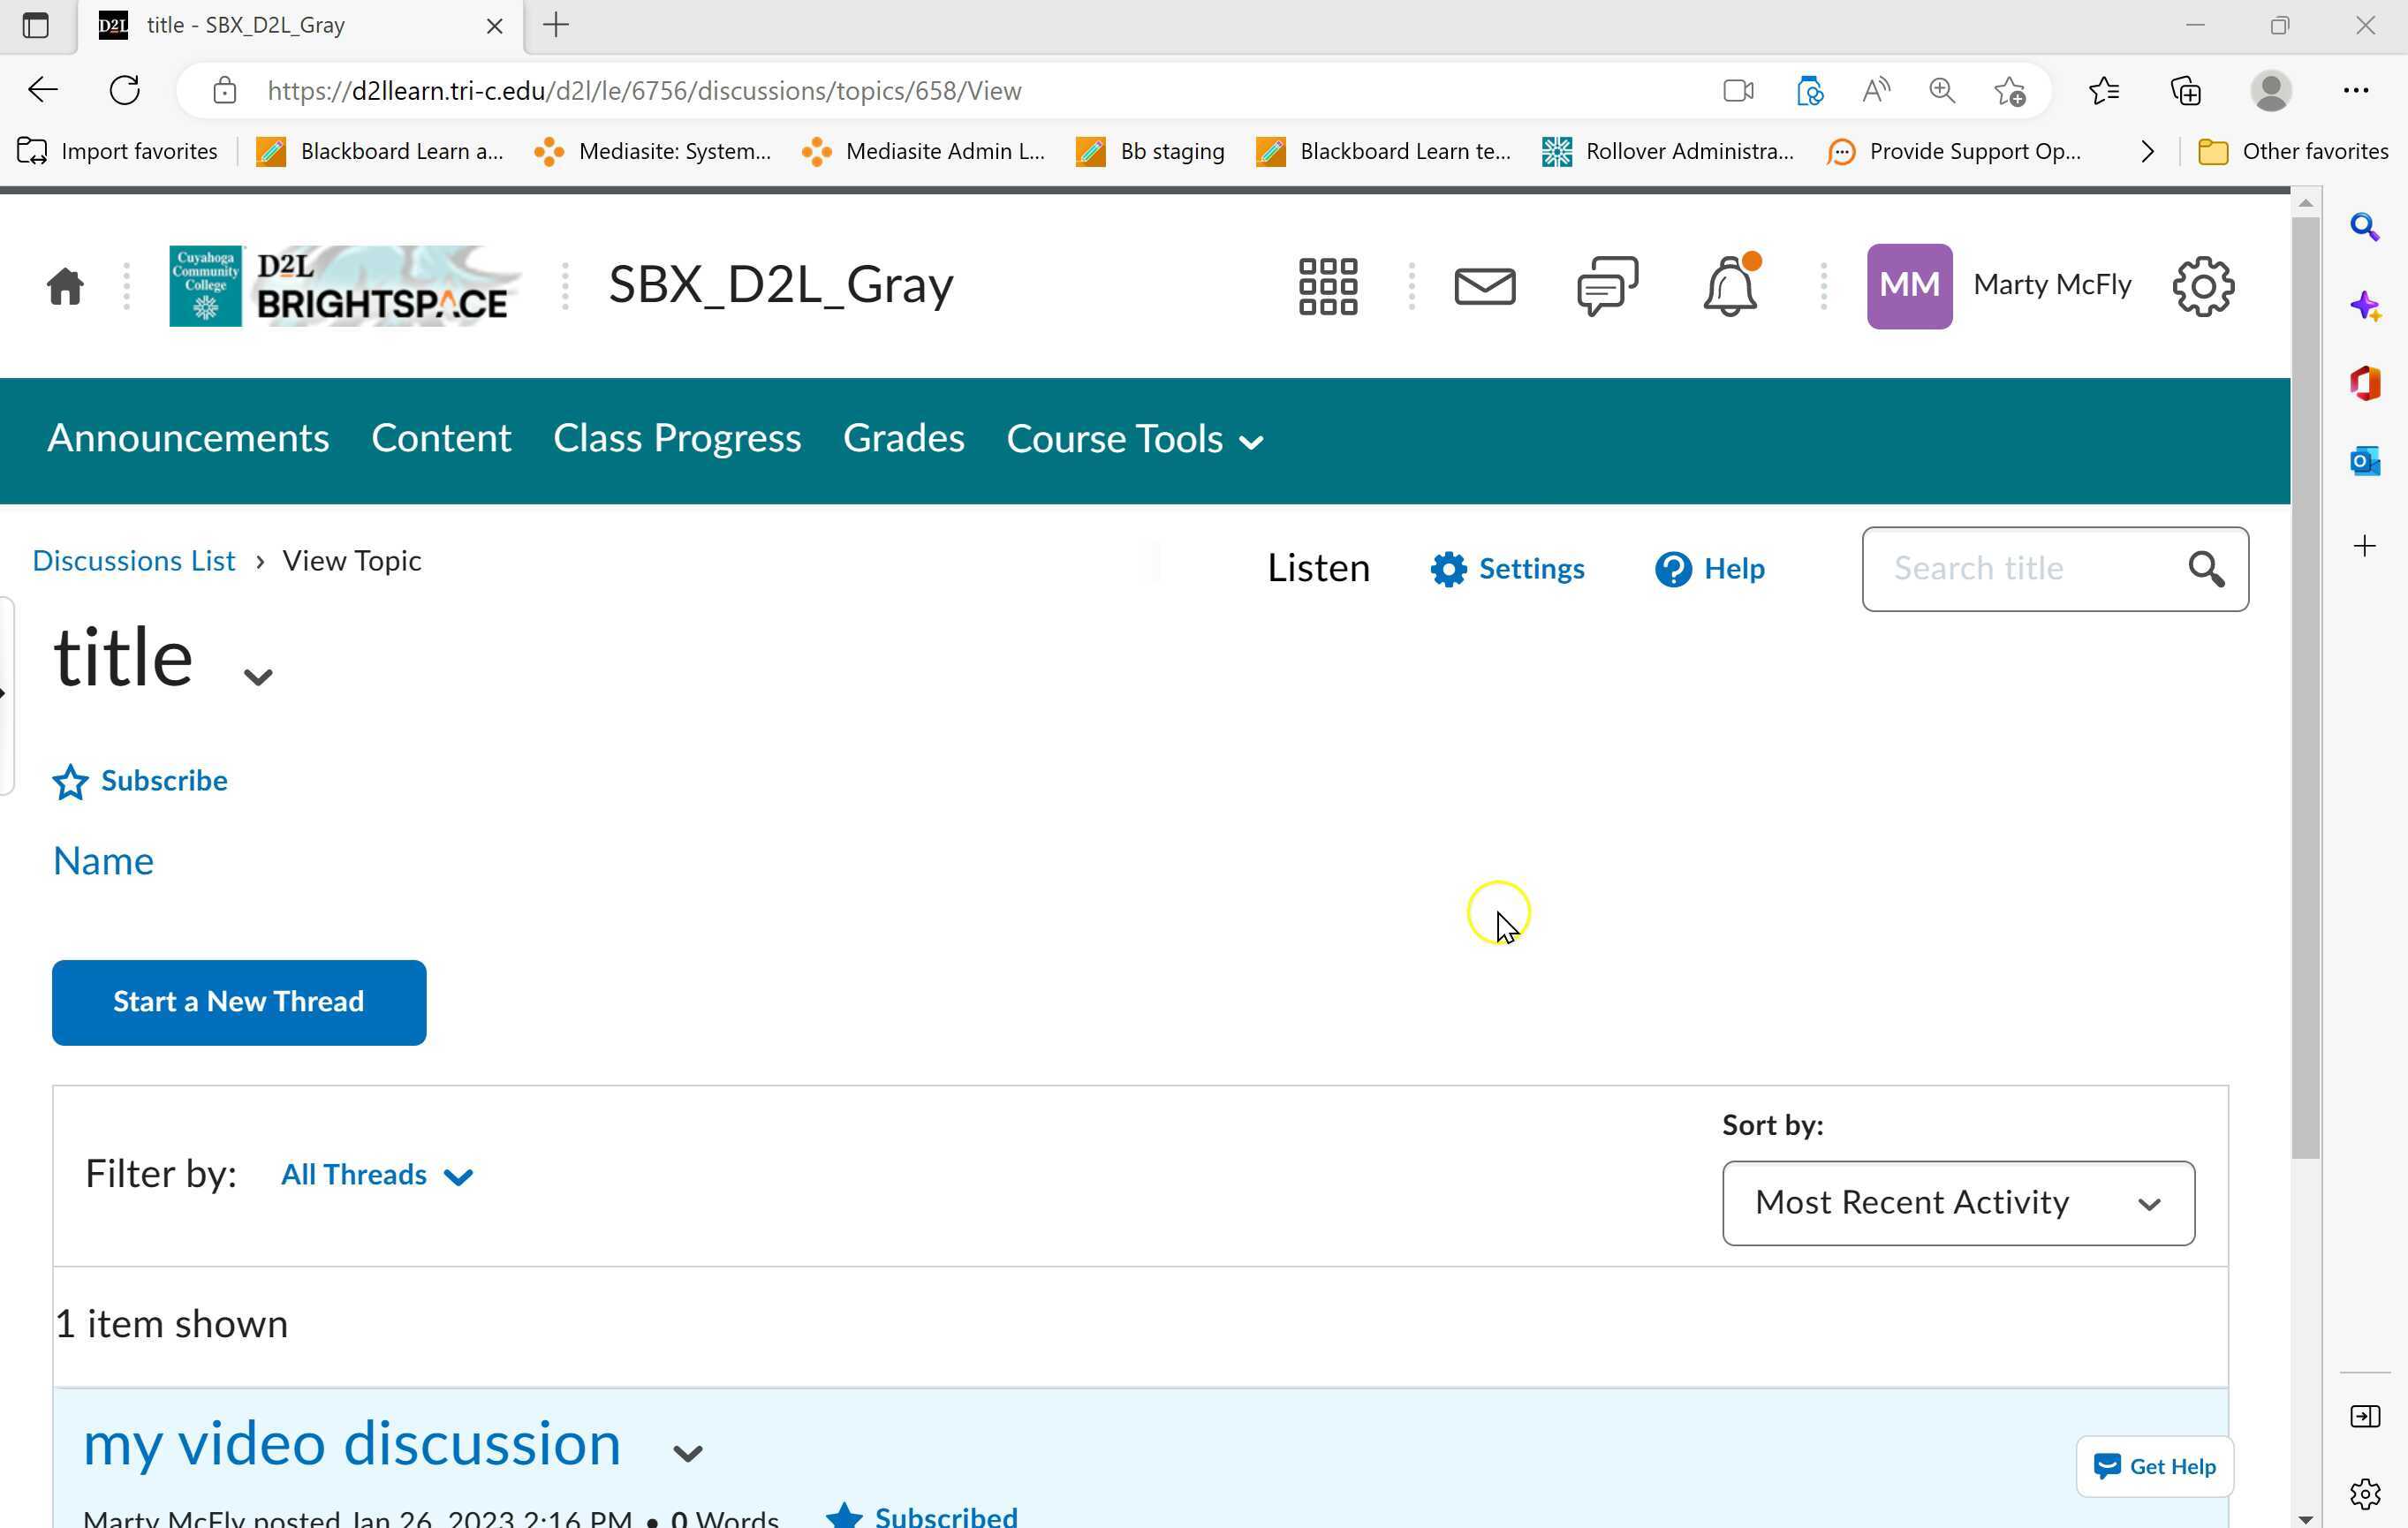Click the Brightspace home icon

[x=63, y=286]
